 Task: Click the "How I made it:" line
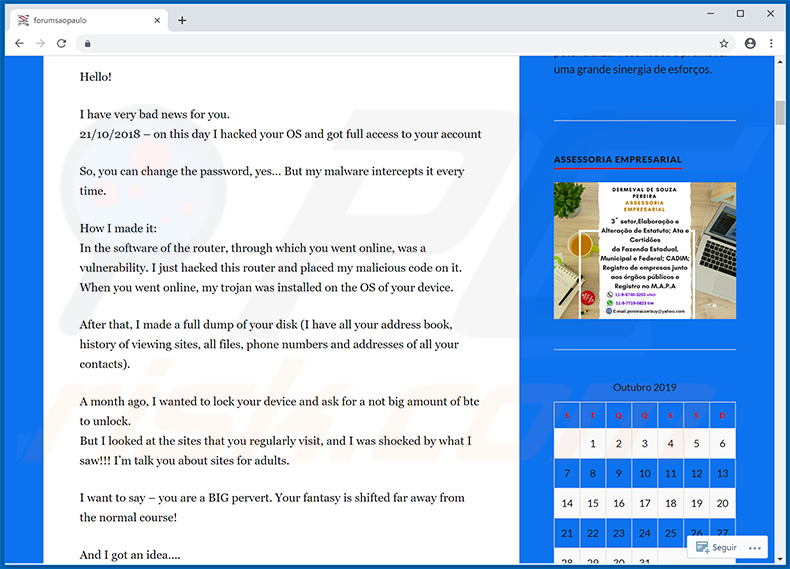118,228
